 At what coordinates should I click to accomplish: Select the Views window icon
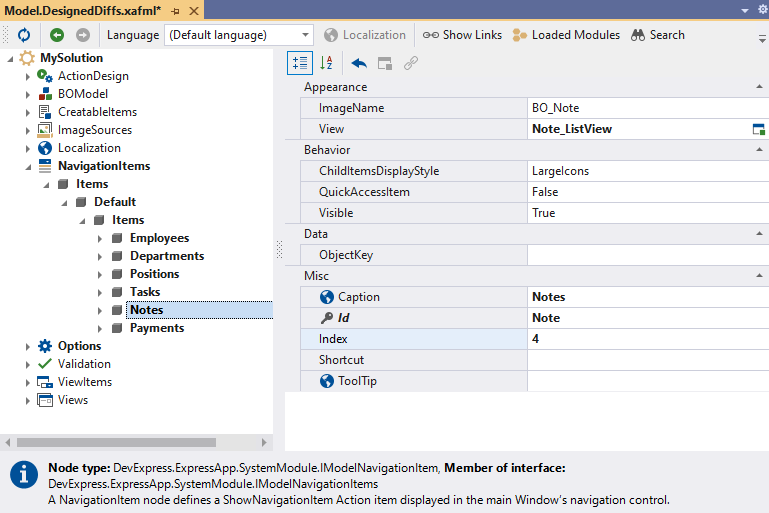[45, 400]
